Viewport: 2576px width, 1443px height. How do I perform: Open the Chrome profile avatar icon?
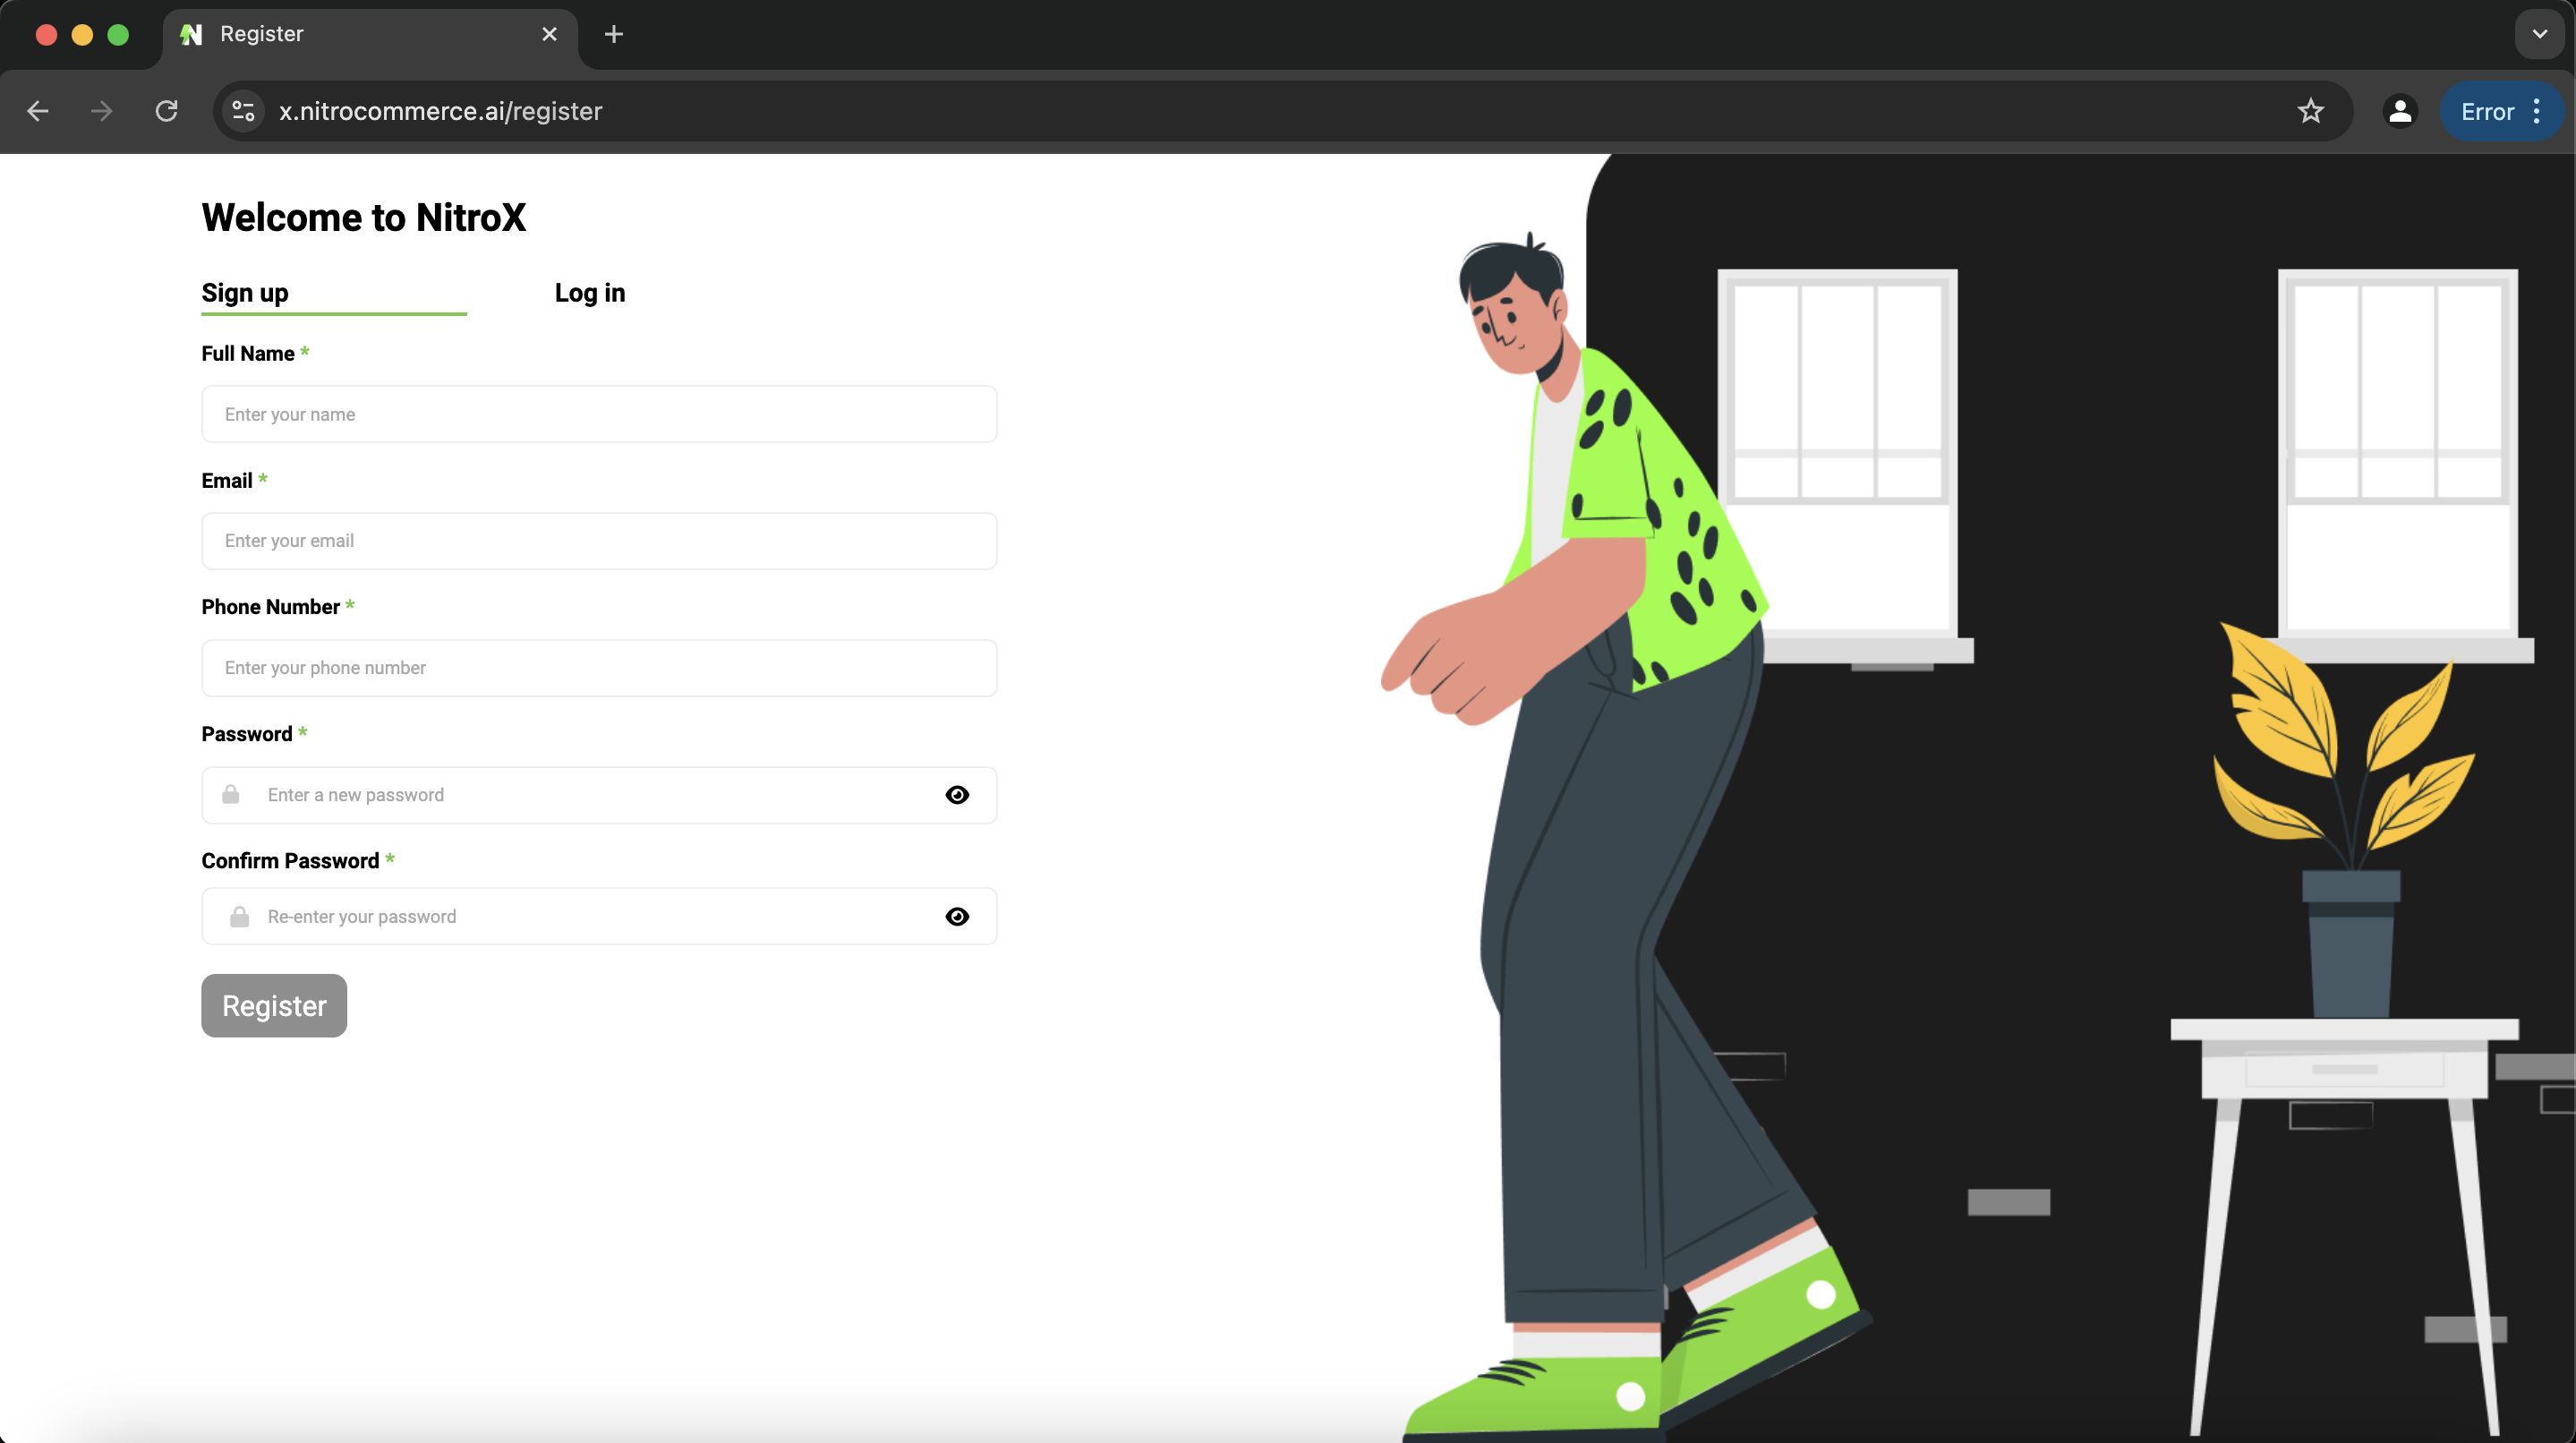click(x=2400, y=111)
